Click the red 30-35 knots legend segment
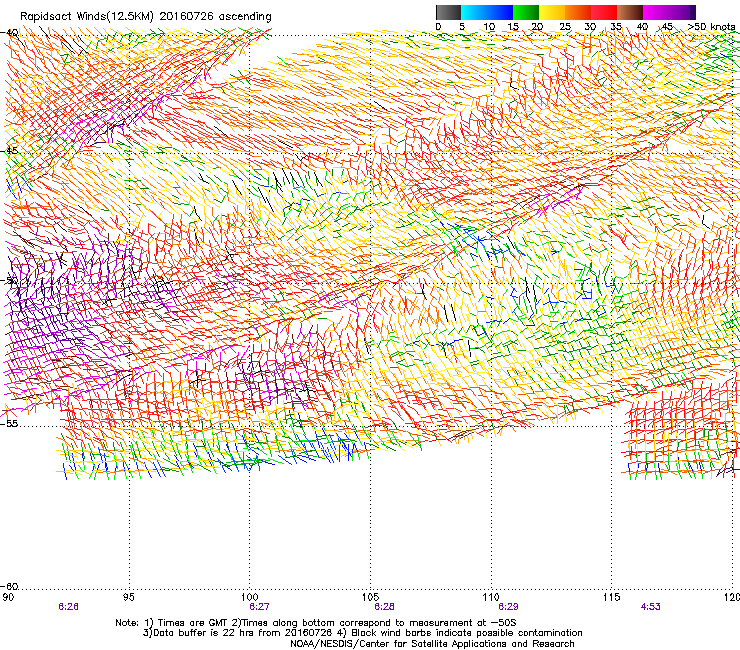 click(x=604, y=12)
